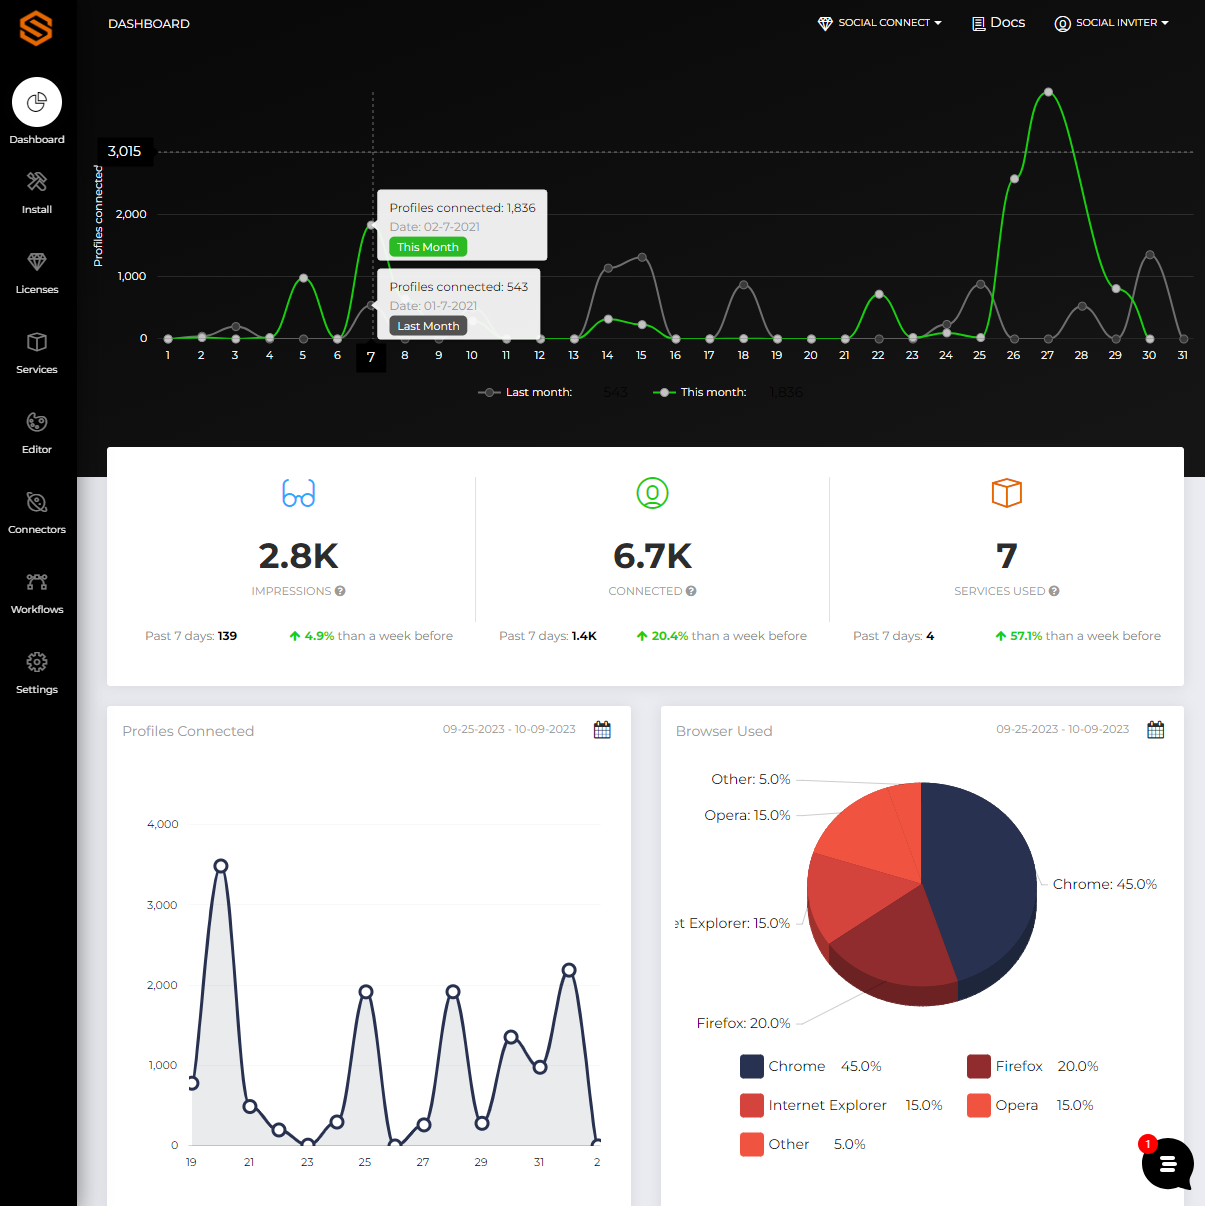
Task: Click the gray Last Month tooltip badge
Action: pyautogui.click(x=428, y=326)
